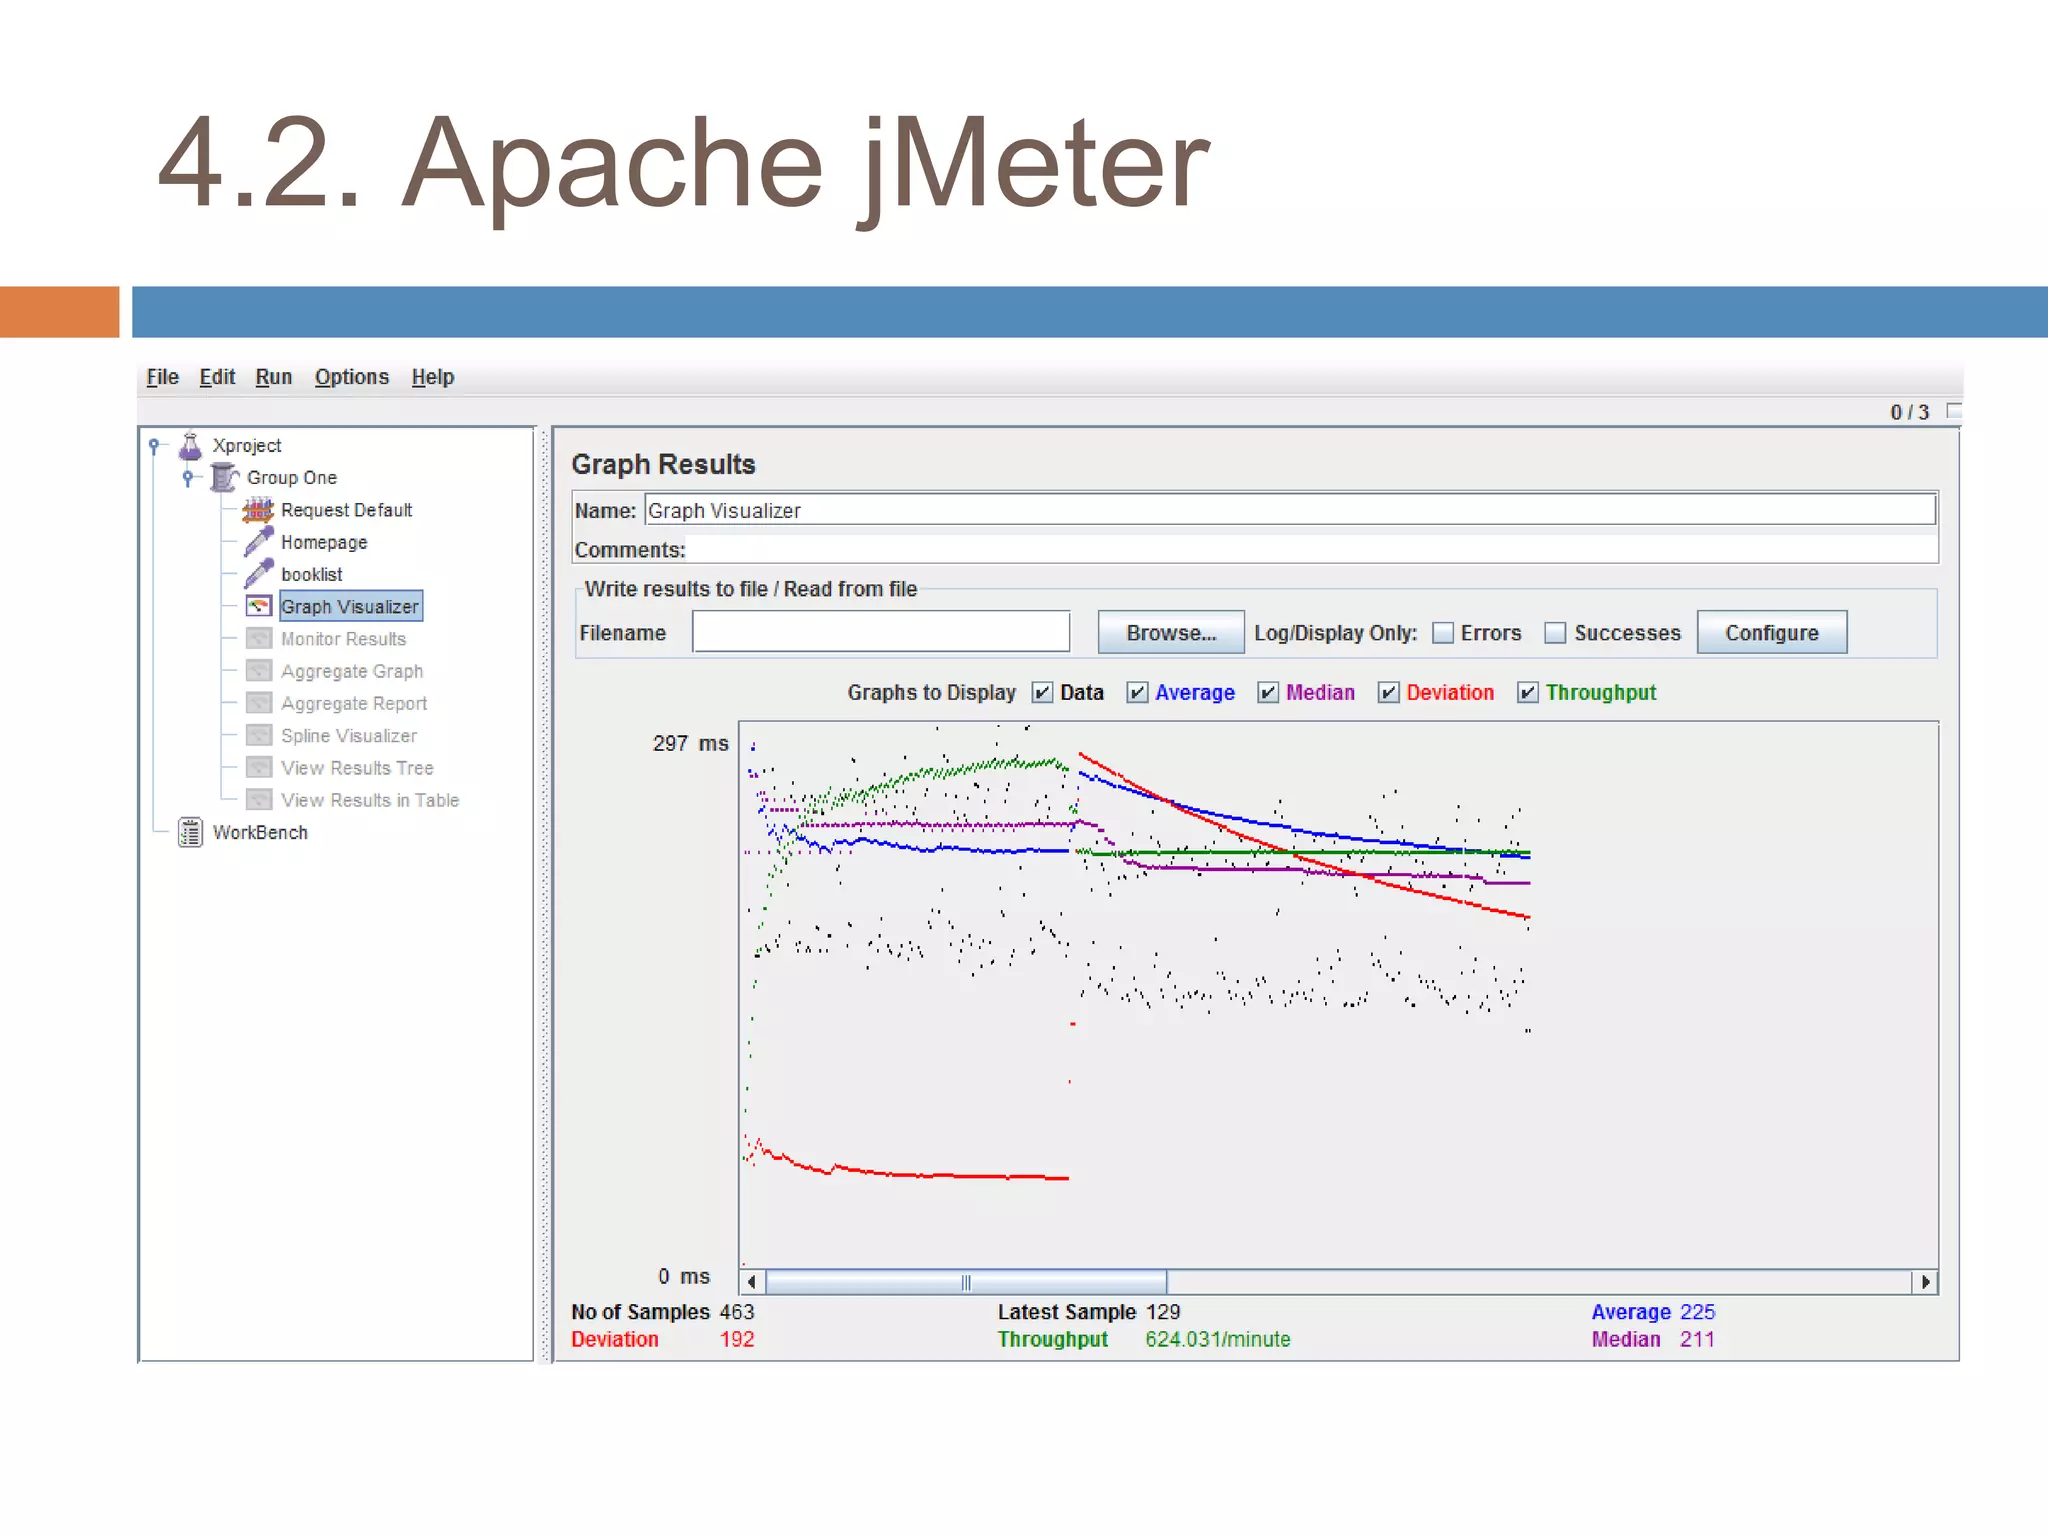Click the Aggregate Graph listener icon
The width and height of the screenshot is (2048, 1536).
click(258, 670)
